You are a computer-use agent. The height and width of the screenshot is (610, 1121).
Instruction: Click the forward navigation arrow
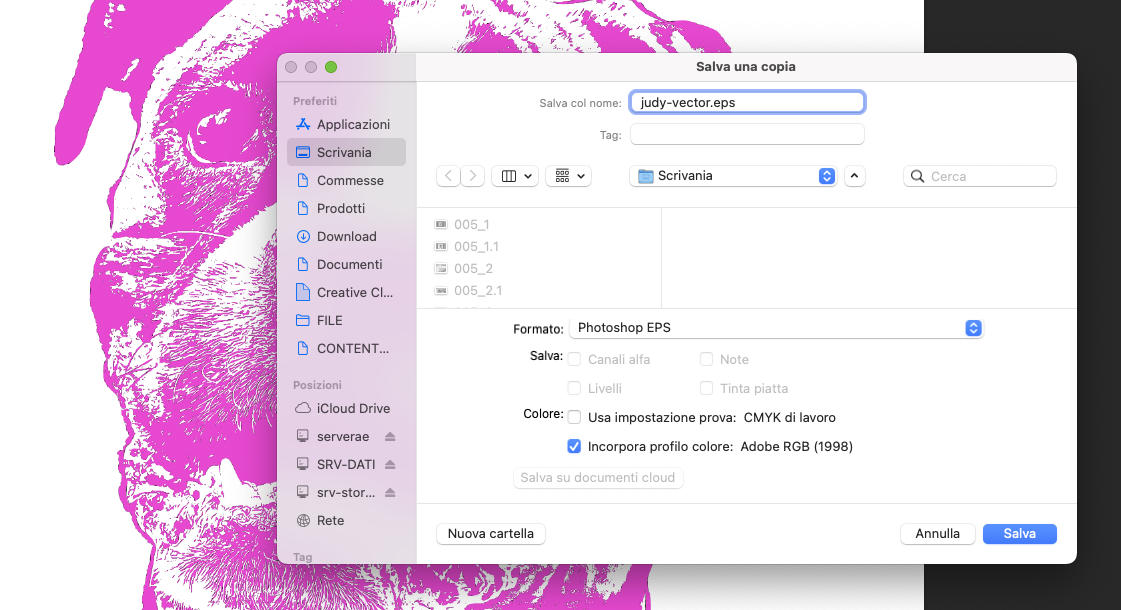tap(473, 176)
